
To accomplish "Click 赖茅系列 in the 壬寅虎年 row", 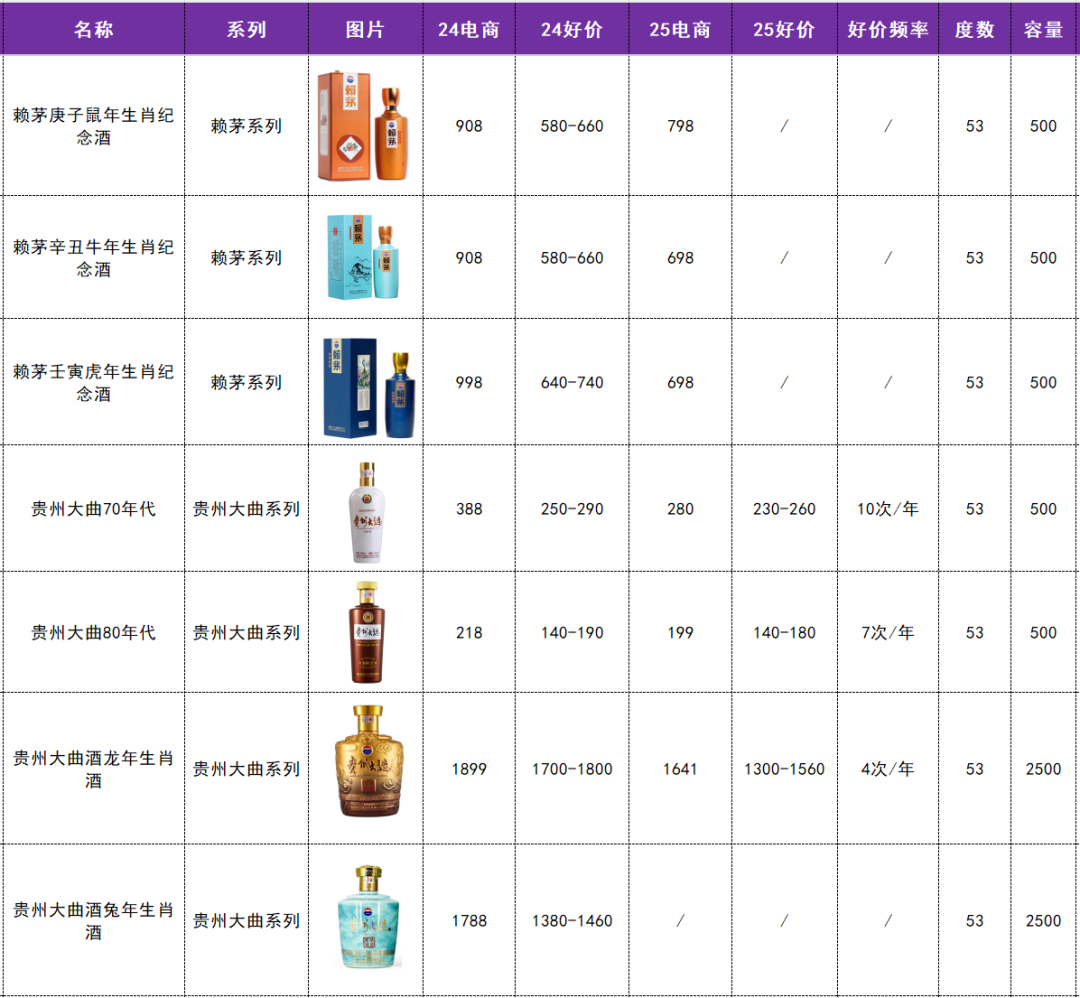I will 246,382.
